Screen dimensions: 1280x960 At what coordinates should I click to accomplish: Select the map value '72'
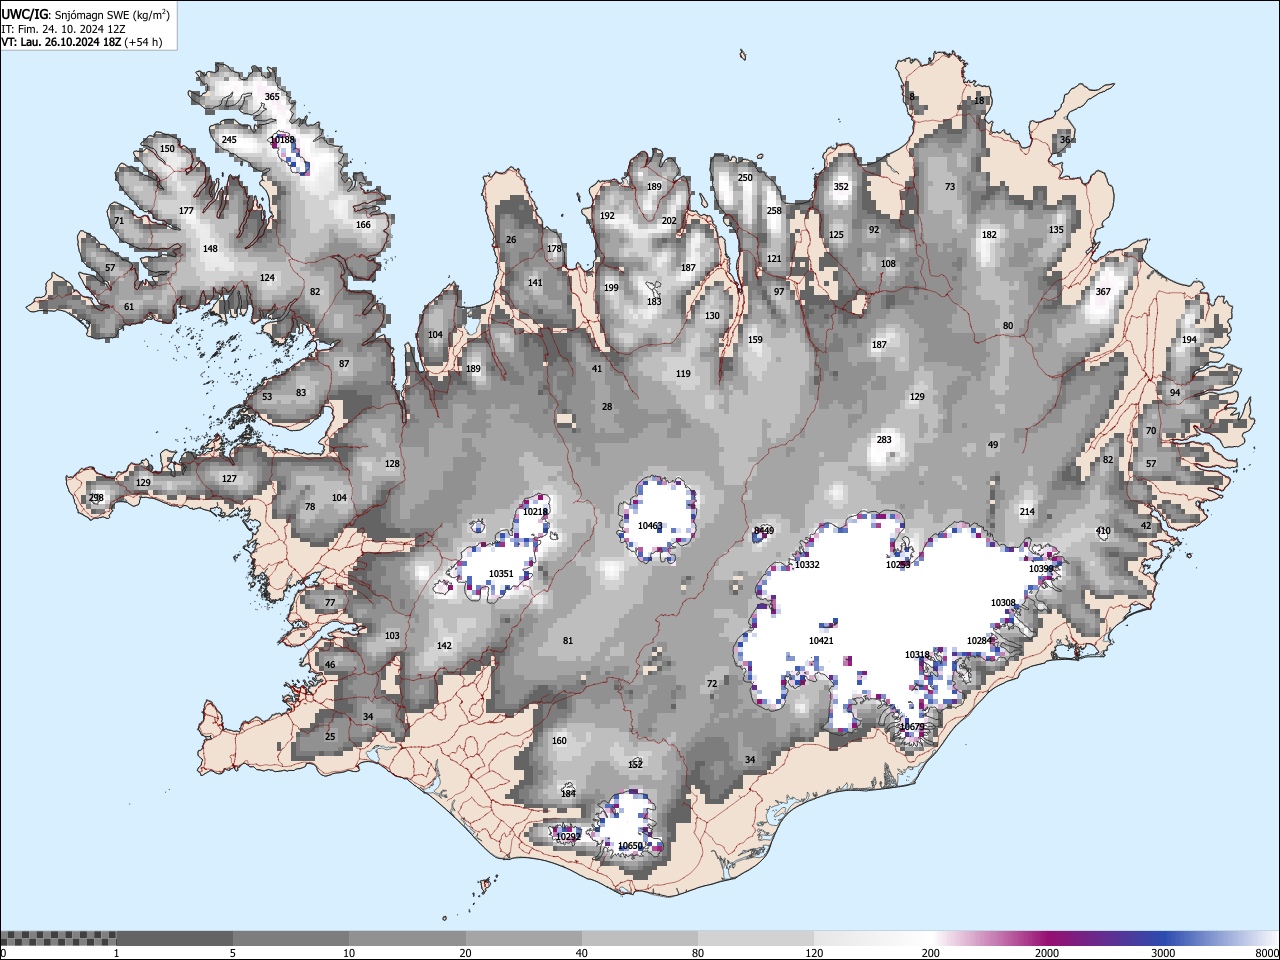pos(712,684)
